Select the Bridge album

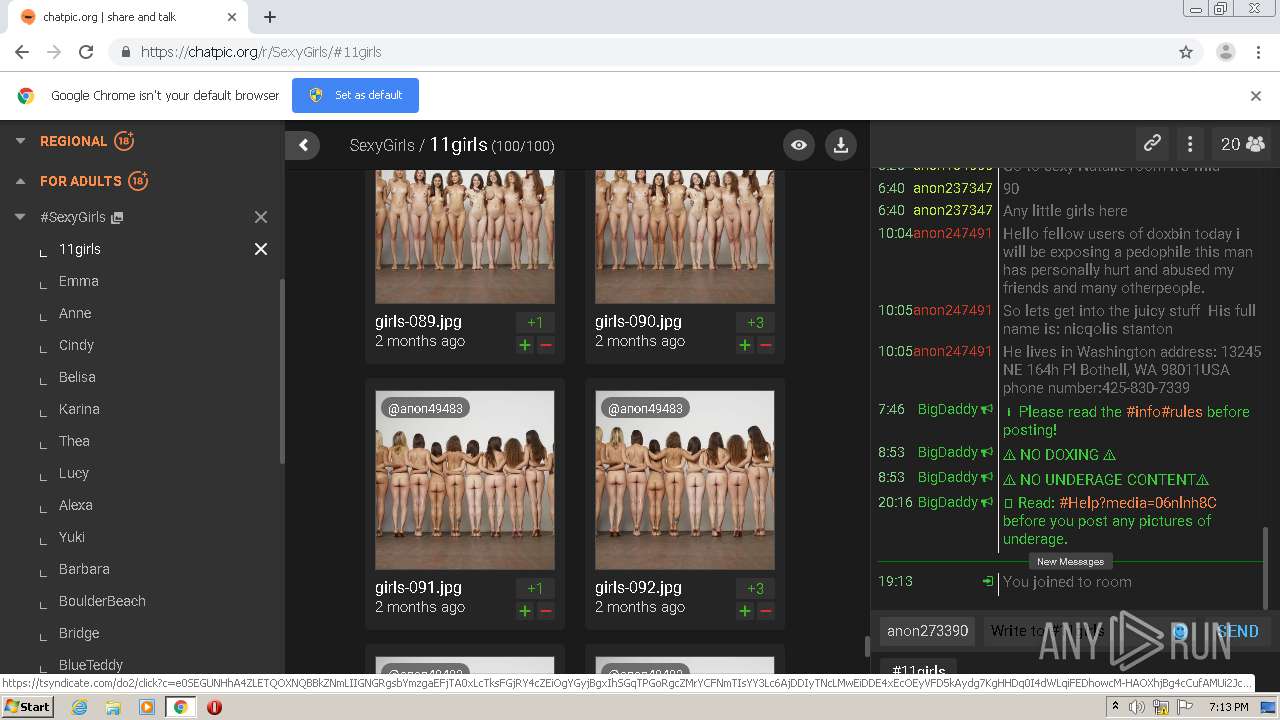[x=79, y=633]
